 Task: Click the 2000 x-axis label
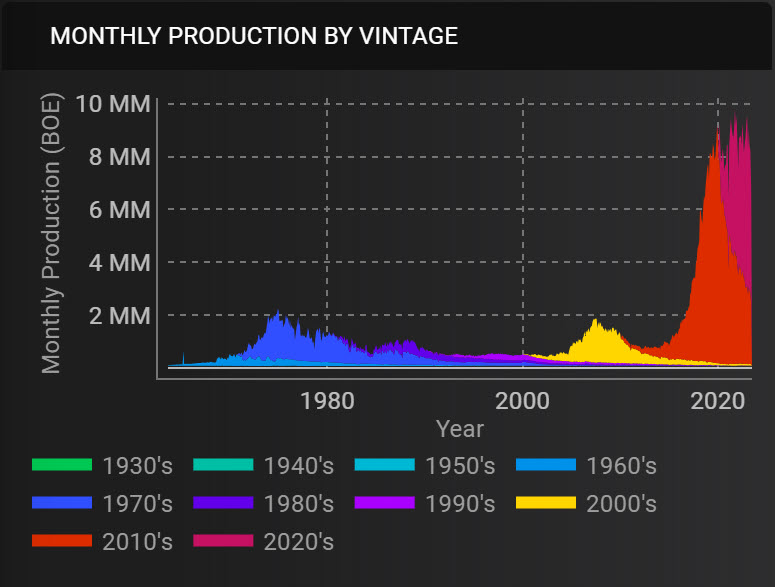click(x=522, y=401)
